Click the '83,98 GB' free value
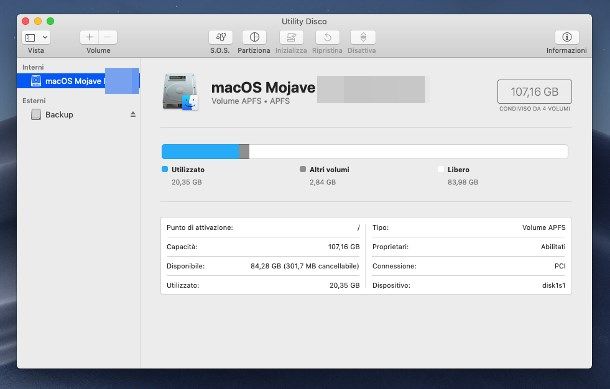This screenshot has width=610, height=389. pyautogui.click(x=463, y=182)
